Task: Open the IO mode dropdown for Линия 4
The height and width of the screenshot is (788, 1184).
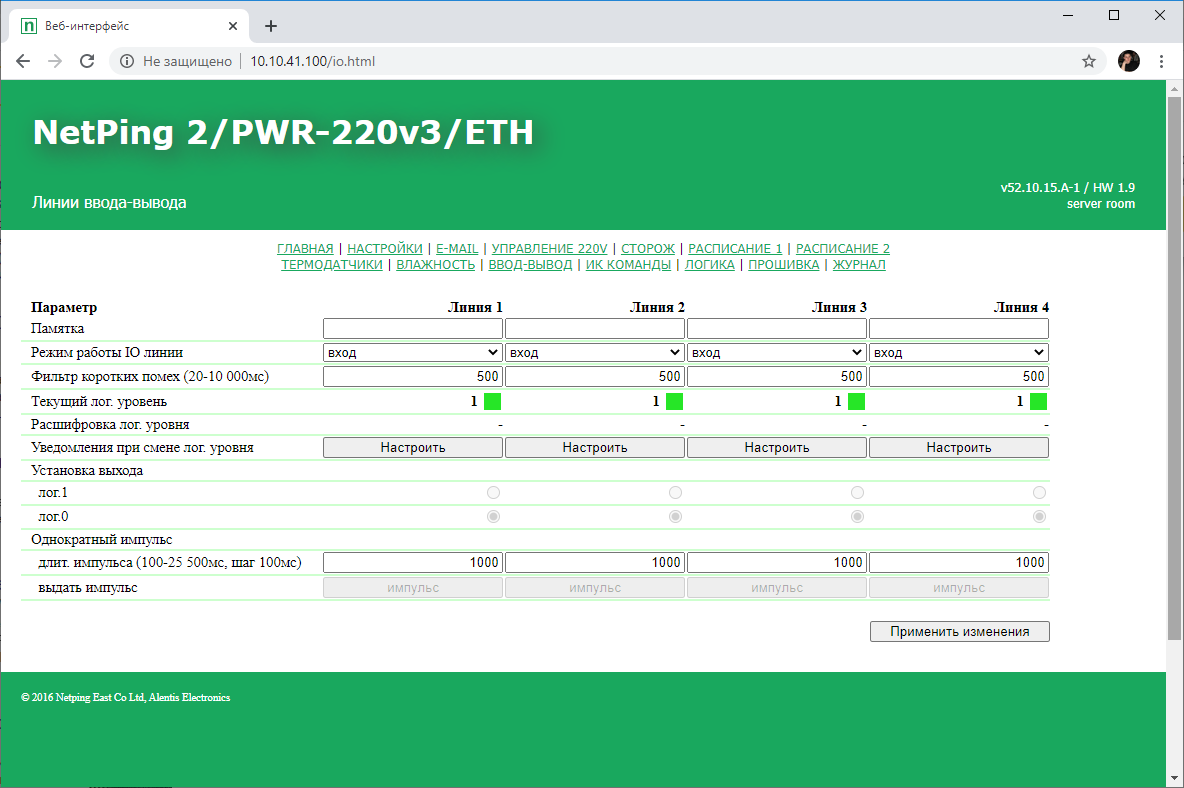Action: [959, 352]
